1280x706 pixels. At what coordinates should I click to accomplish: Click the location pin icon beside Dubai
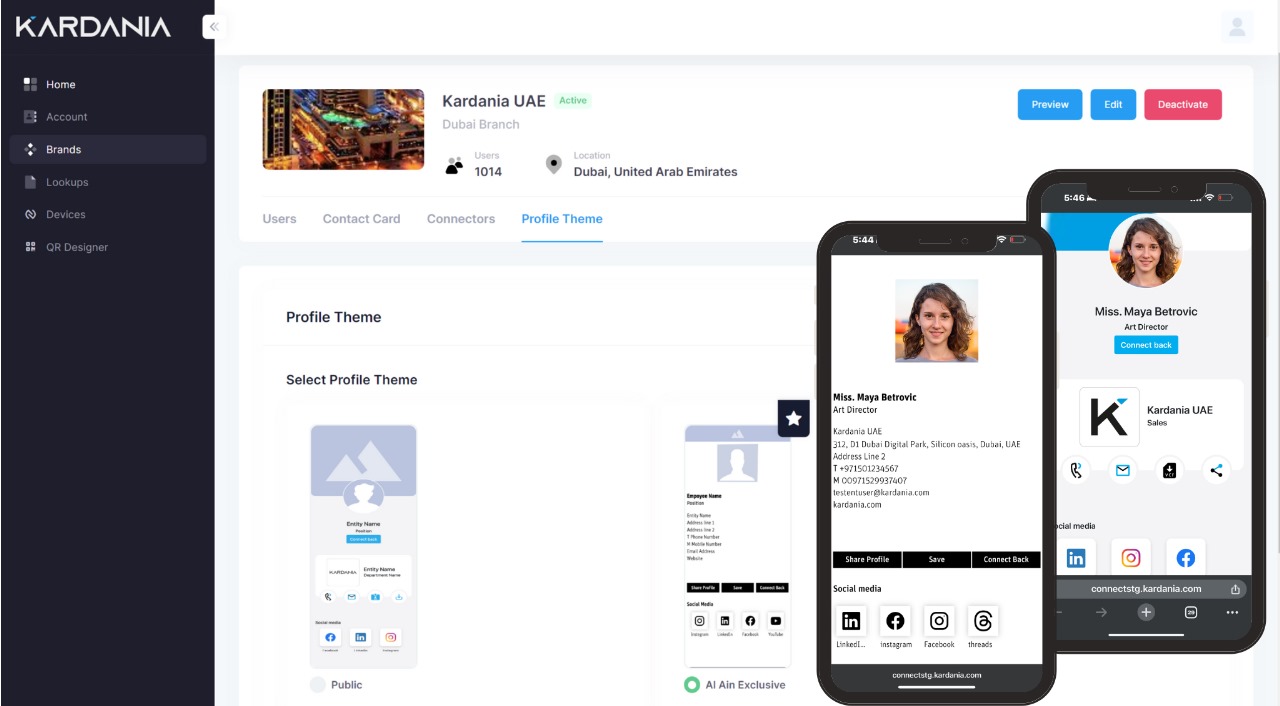[x=553, y=165]
